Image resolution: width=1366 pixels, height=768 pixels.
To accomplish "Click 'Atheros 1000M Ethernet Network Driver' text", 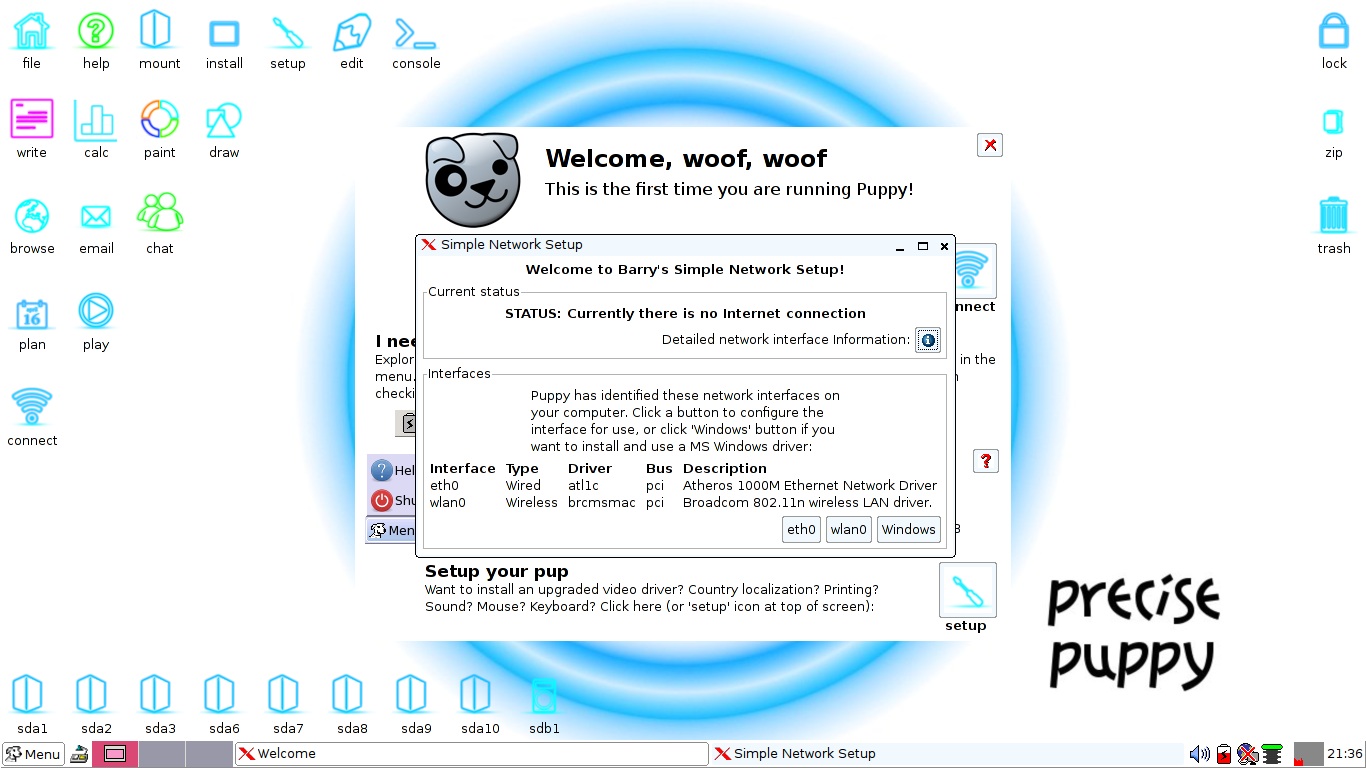I will [810, 486].
